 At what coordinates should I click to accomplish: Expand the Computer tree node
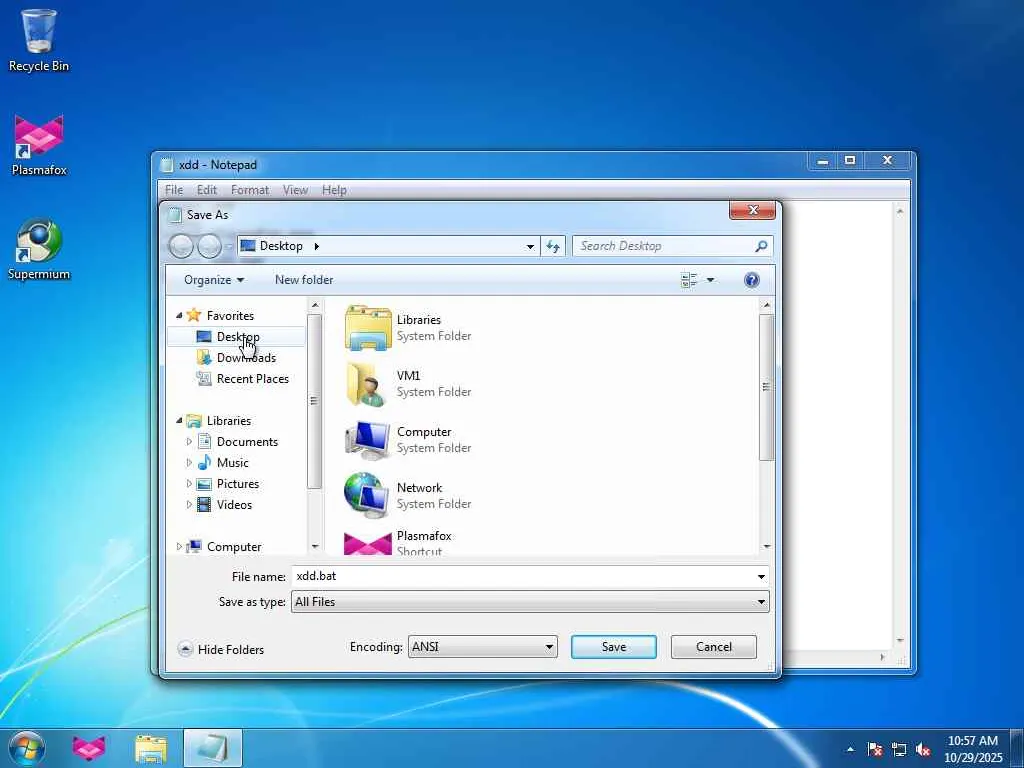point(179,547)
